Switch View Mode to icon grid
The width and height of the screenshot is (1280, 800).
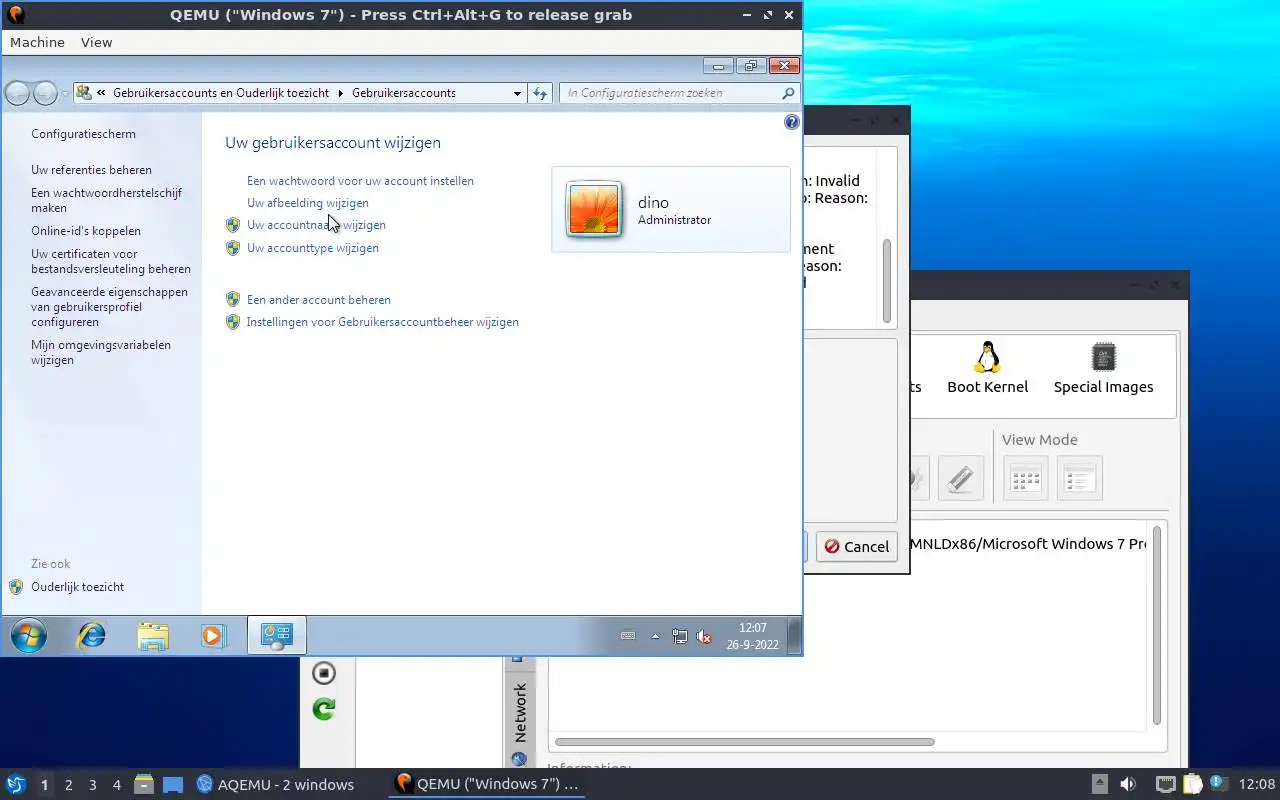click(x=1025, y=479)
